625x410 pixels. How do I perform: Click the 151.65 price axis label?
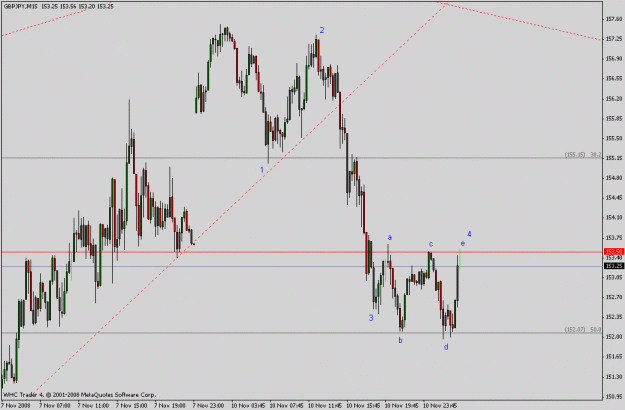click(614, 357)
